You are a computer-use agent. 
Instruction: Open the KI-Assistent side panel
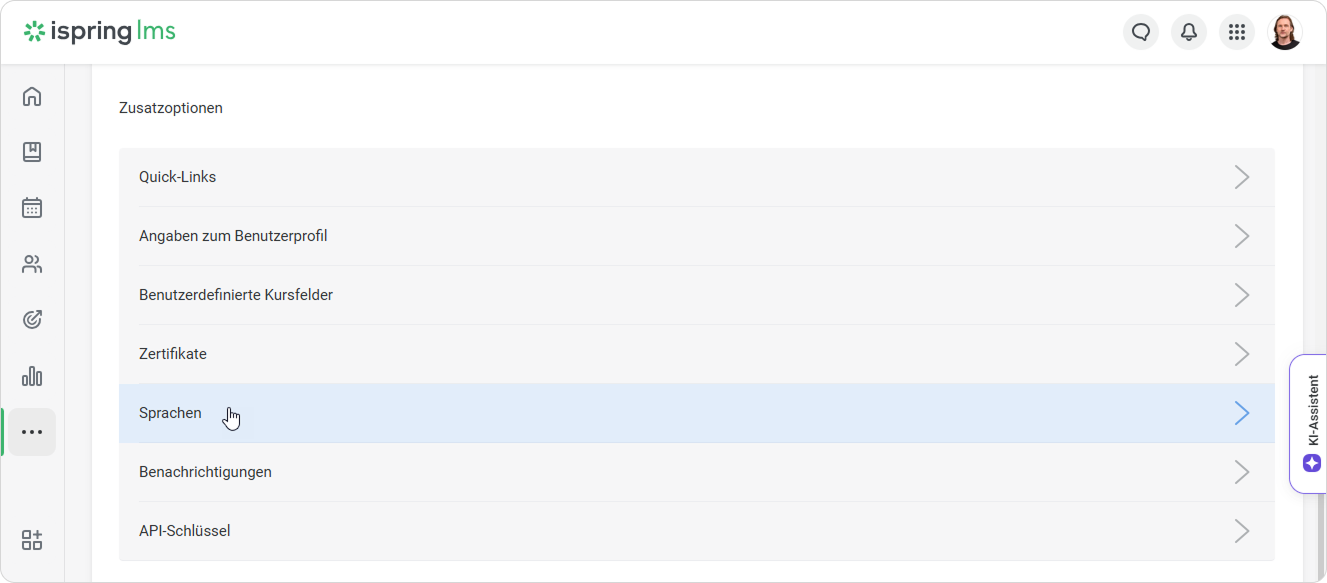pyautogui.click(x=1311, y=423)
